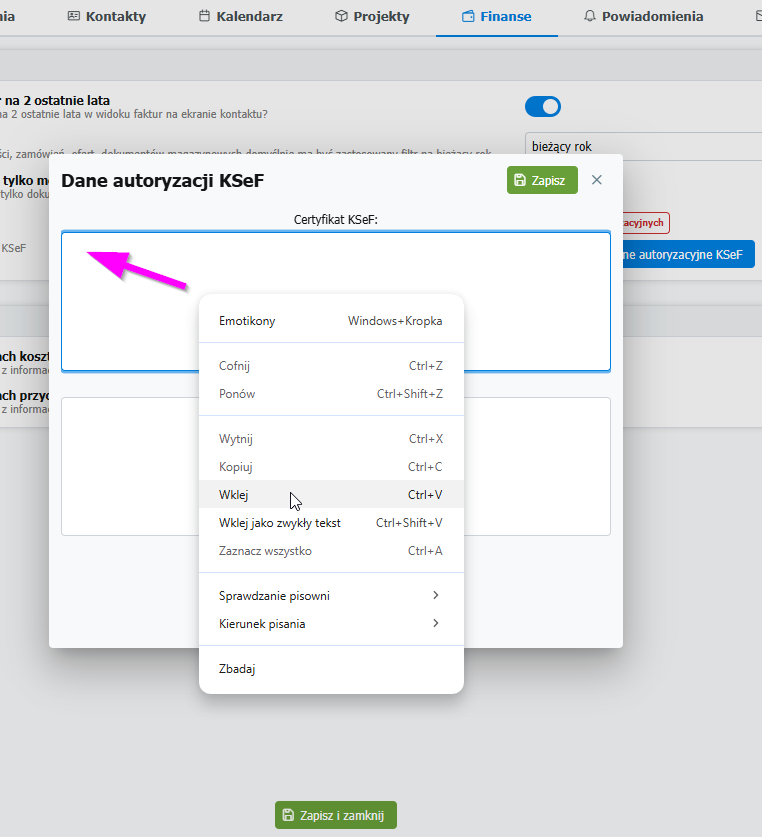Click the Finanse wallet icon
The width and height of the screenshot is (762, 837).
[468, 17]
